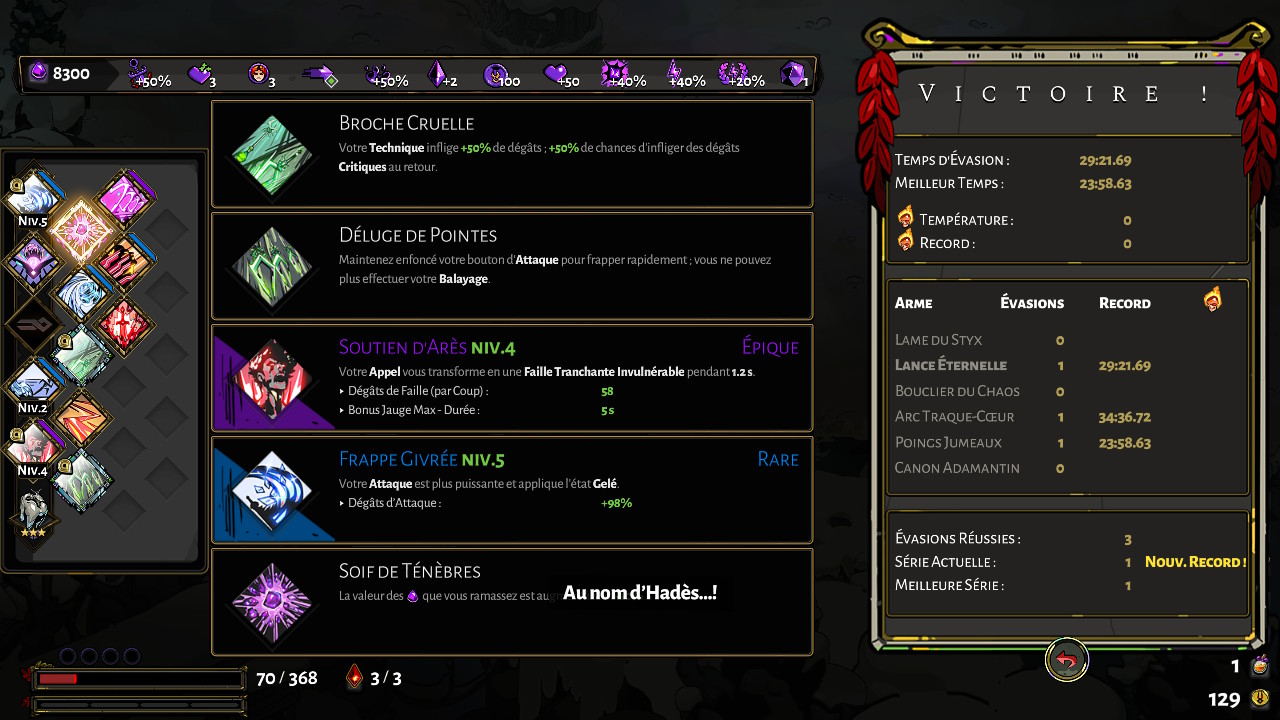Viewport: 1280px width, 720px height.
Task: Click the Niv.5 boon slot in tray
Action: pyautogui.click(x=33, y=199)
